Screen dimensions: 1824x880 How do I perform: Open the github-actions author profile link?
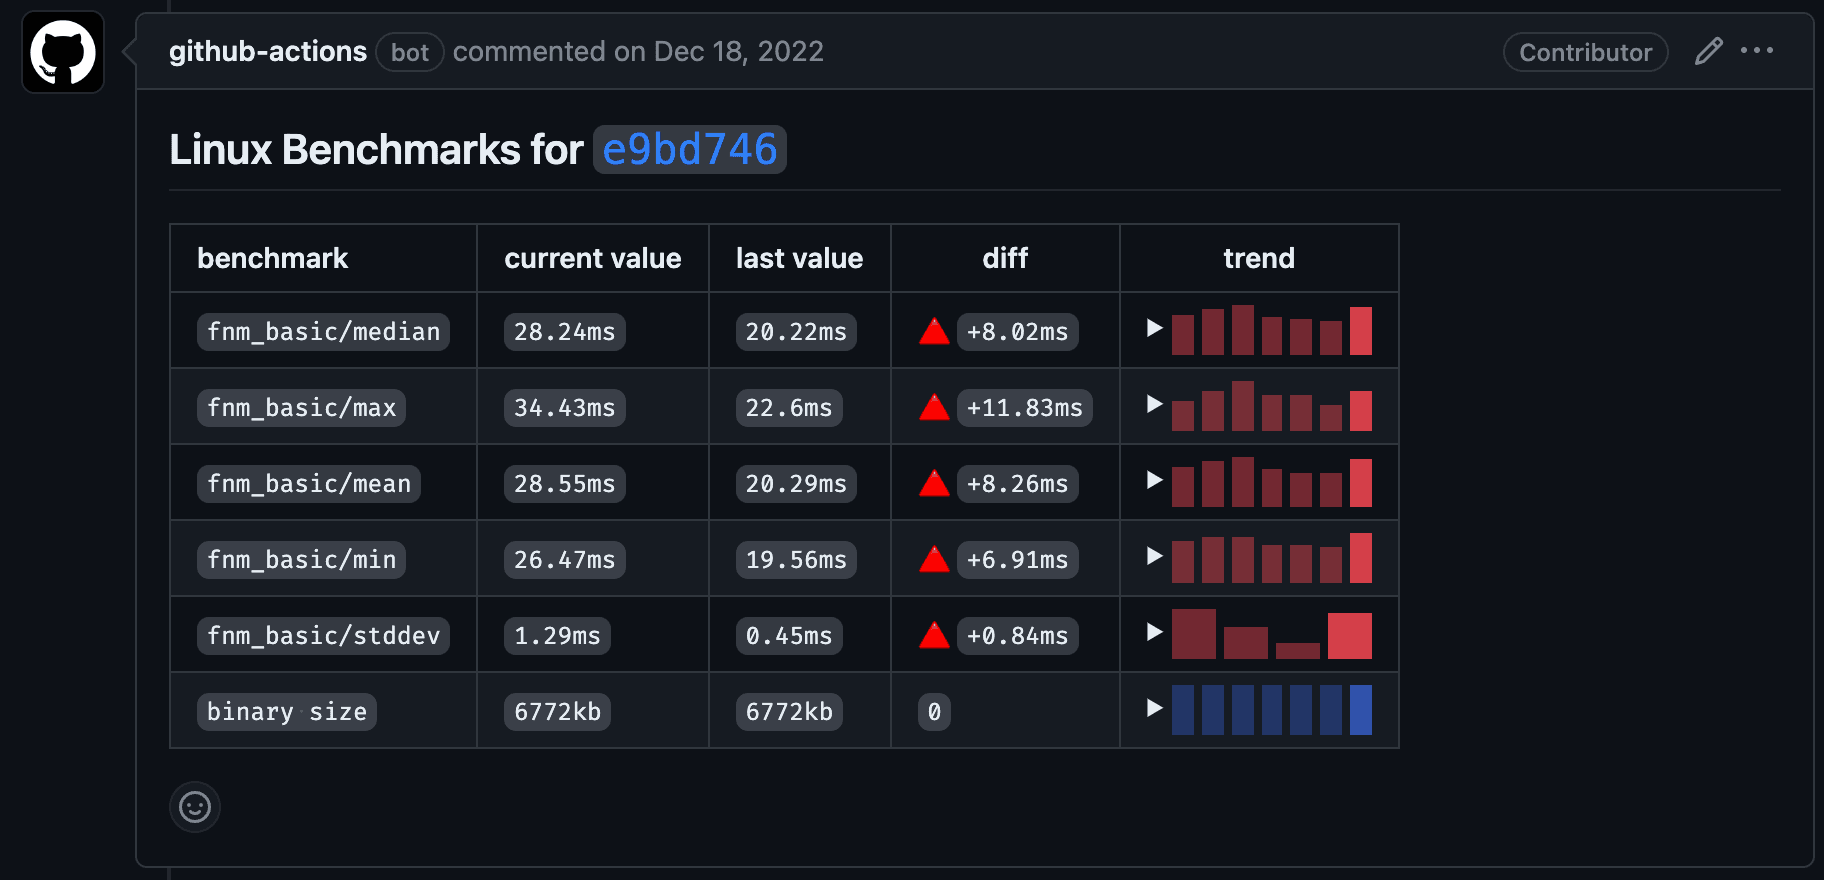(x=267, y=52)
